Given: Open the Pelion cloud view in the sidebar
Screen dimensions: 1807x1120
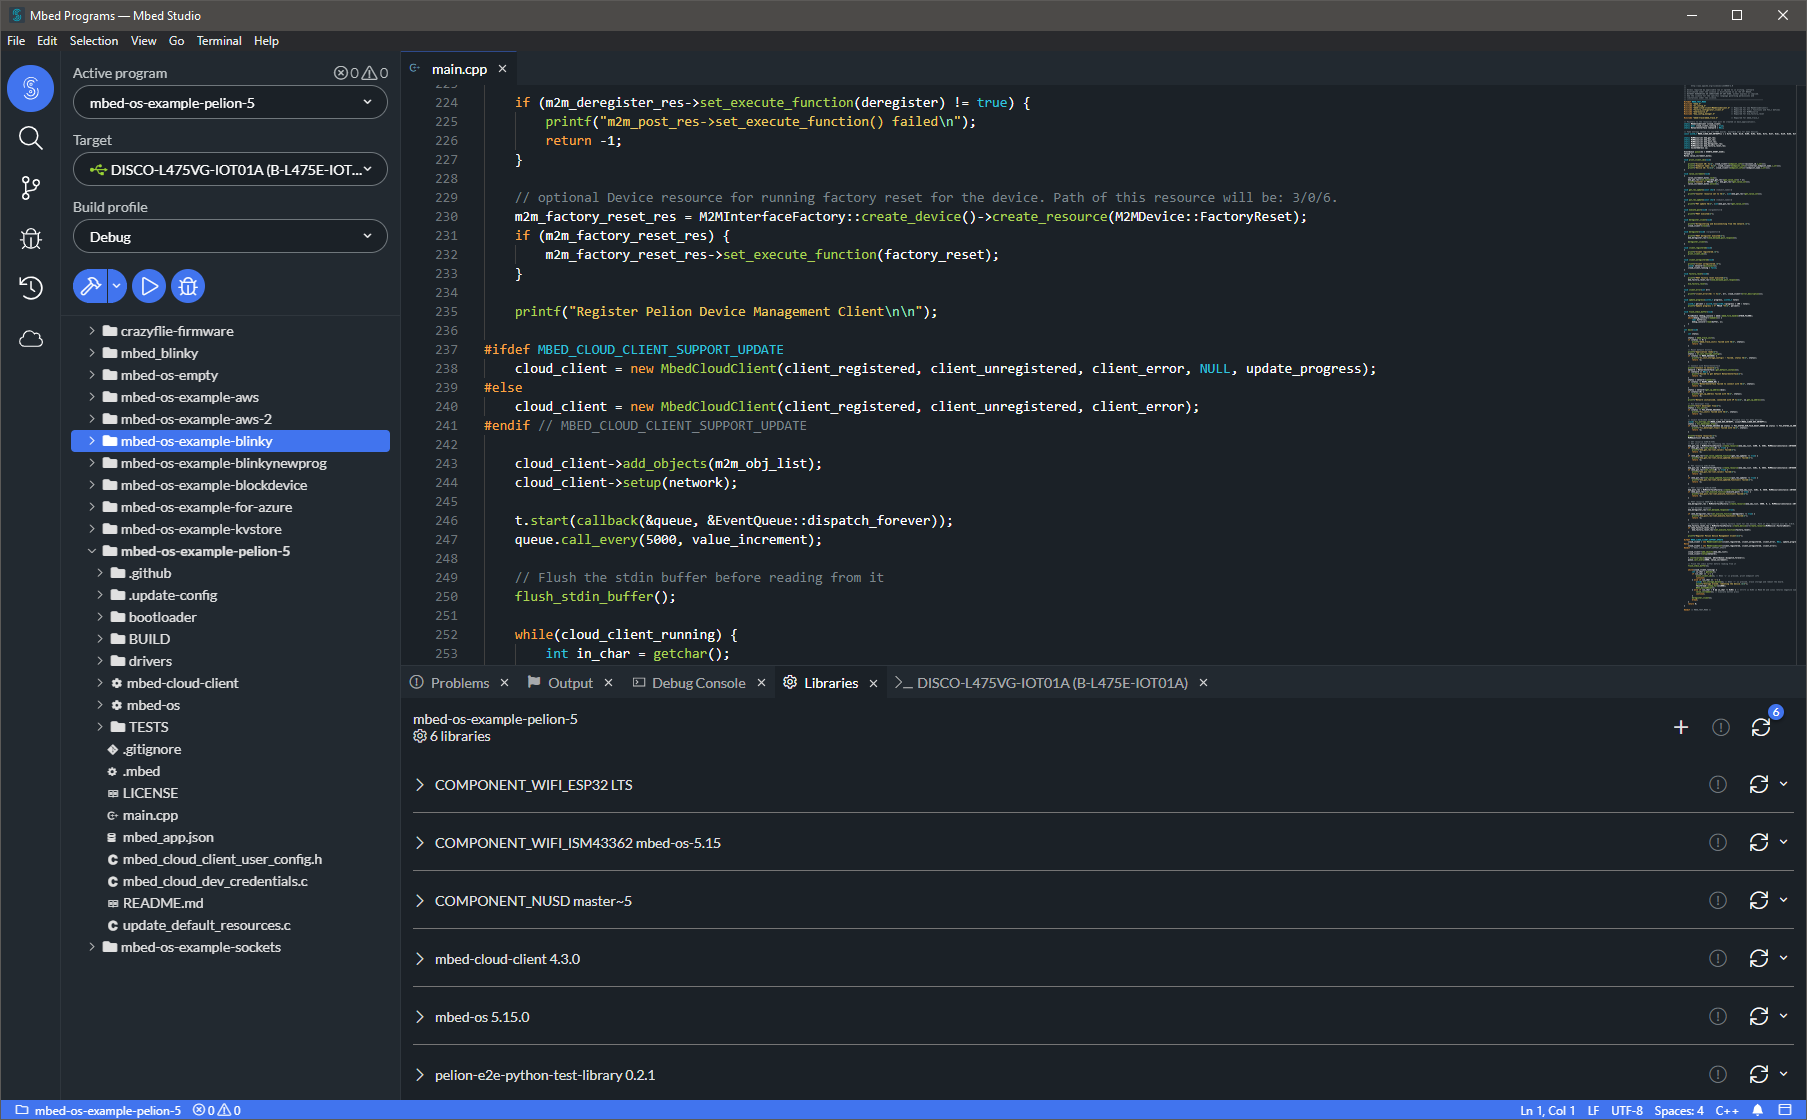Looking at the screenshot, I should pyautogui.click(x=31, y=339).
